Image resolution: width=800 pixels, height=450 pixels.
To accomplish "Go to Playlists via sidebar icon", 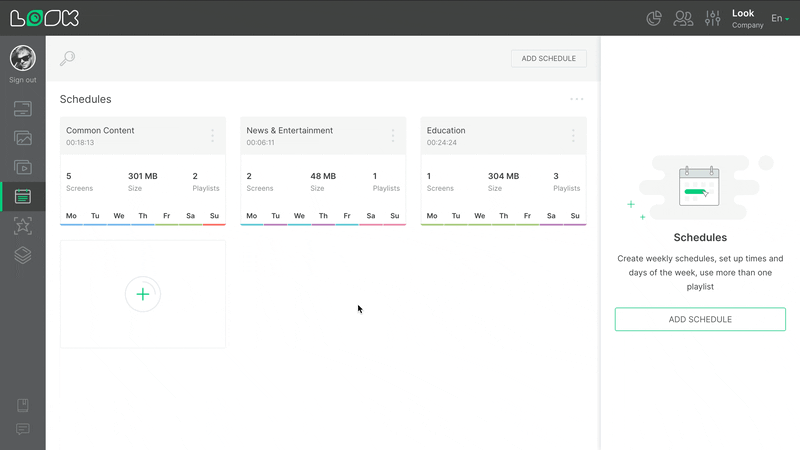I will [22, 167].
